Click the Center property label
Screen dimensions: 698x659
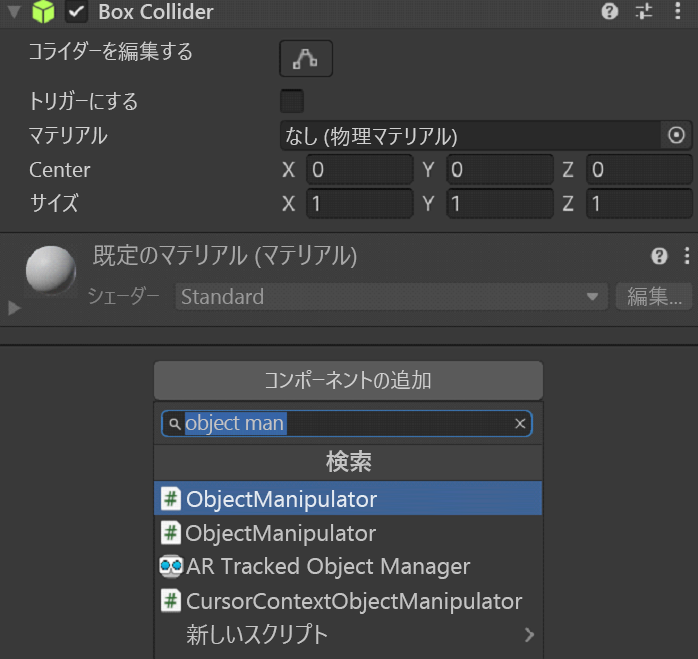coord(60,170)
